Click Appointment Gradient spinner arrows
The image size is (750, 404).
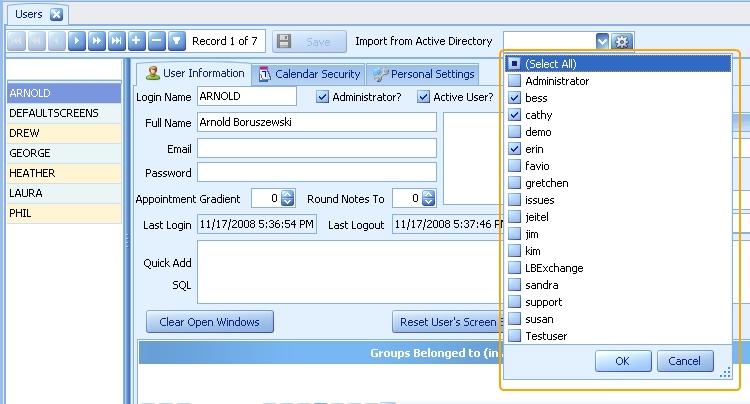pyautogui.click(x=287, y=198)
